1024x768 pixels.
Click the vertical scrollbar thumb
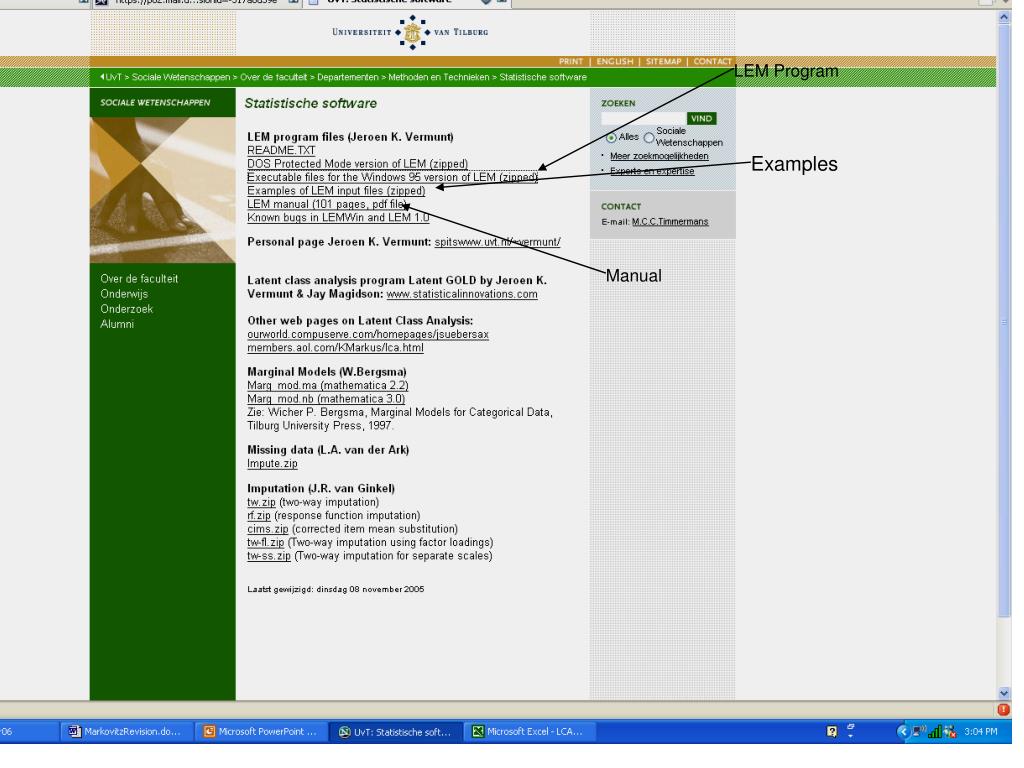[x=1004, y=321]
